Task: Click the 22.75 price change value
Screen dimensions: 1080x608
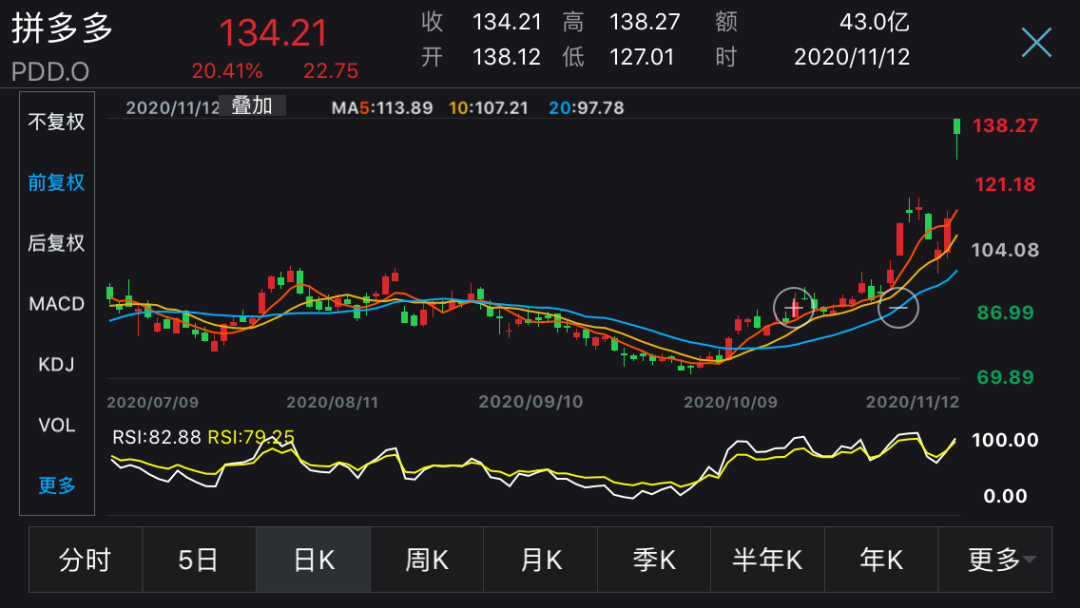Action: pos(331,71)
